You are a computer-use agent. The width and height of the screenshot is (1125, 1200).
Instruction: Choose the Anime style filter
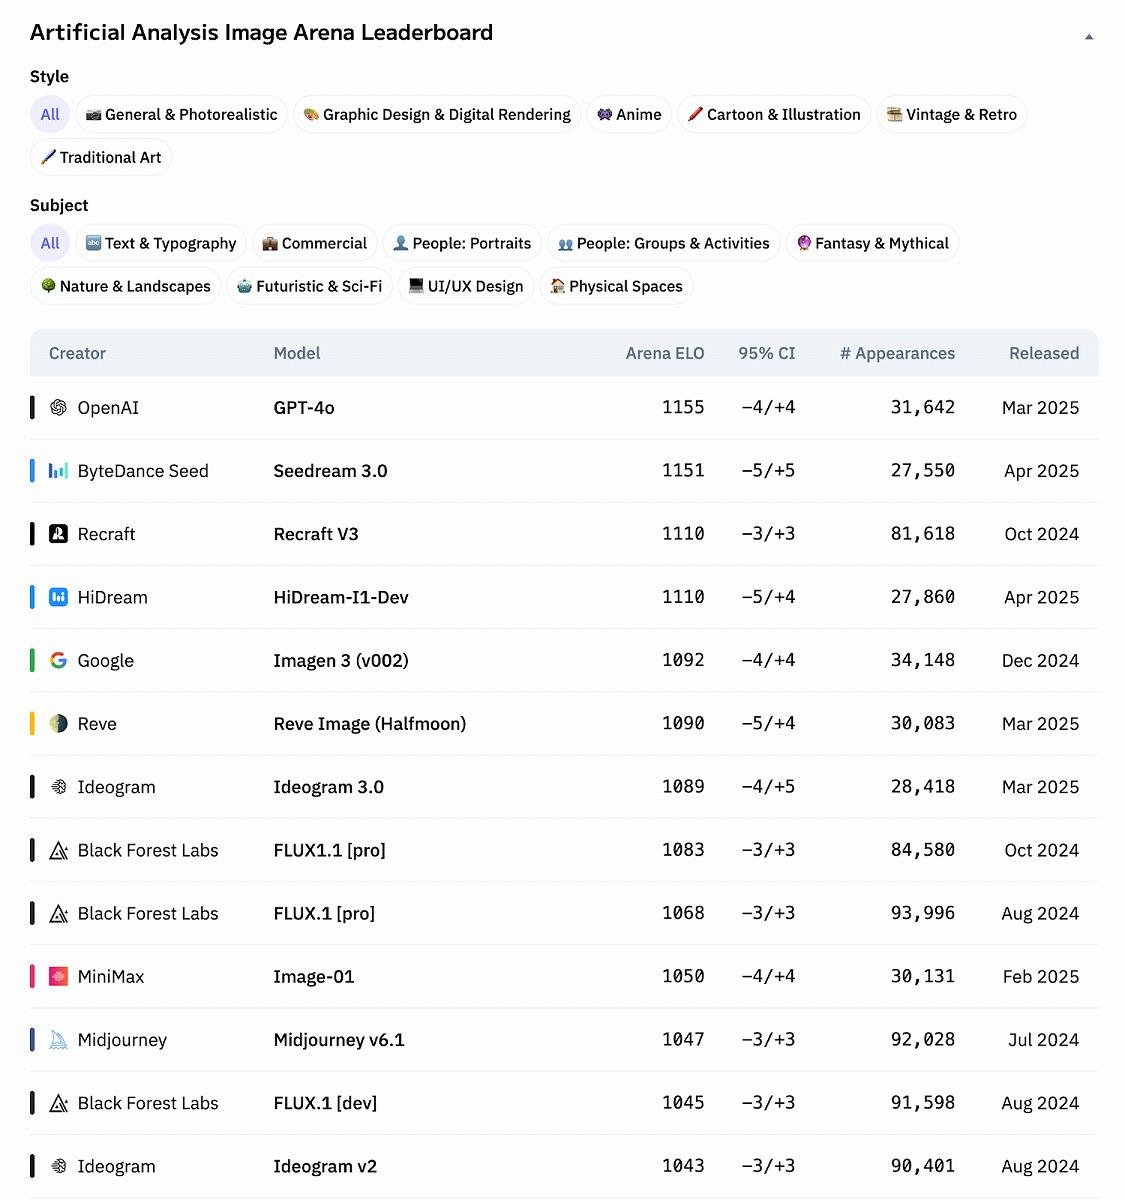[x=629, y=114]
